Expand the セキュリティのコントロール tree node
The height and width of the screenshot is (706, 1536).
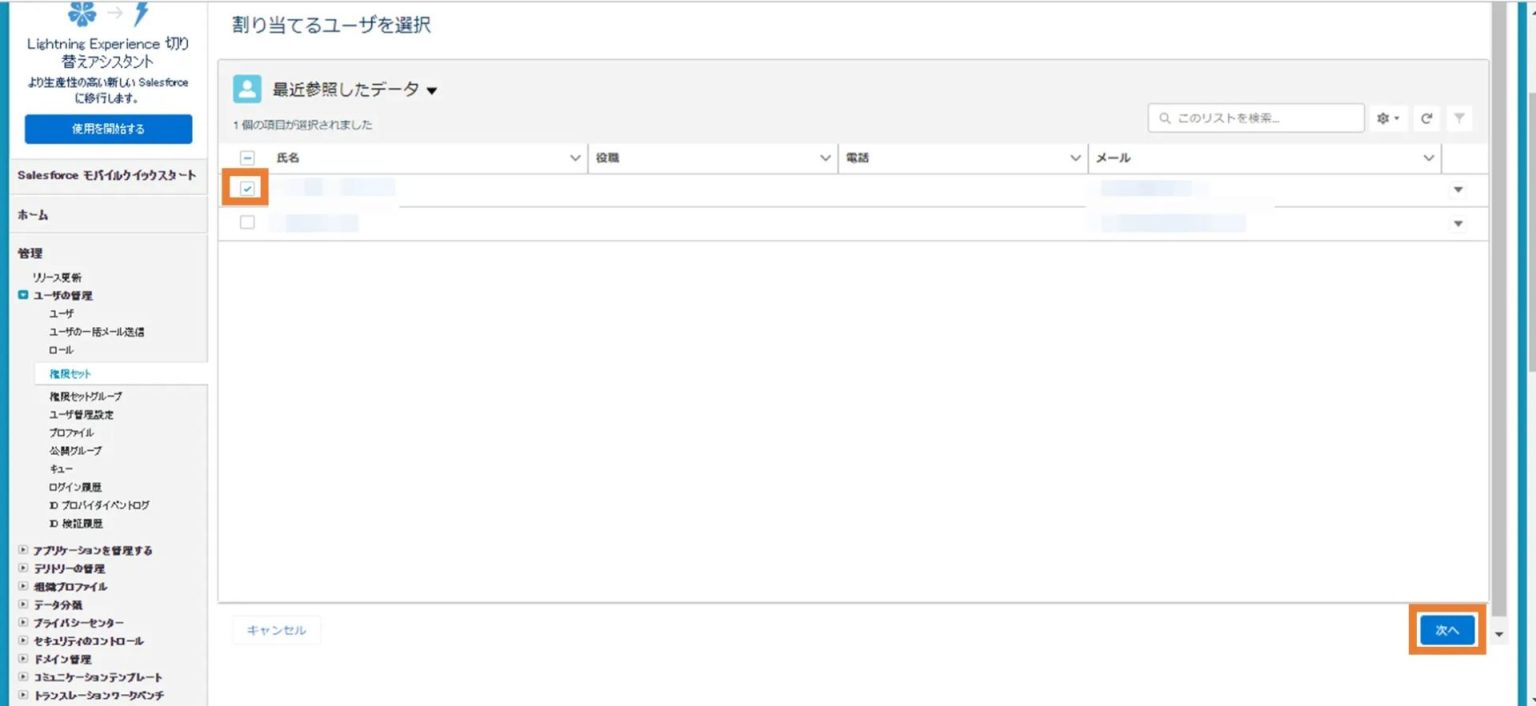coord(23,641)
